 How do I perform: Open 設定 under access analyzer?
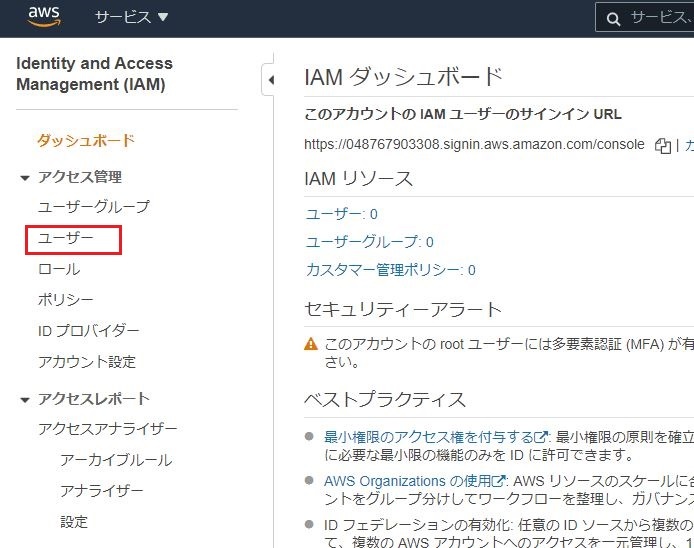pos(74,522)
